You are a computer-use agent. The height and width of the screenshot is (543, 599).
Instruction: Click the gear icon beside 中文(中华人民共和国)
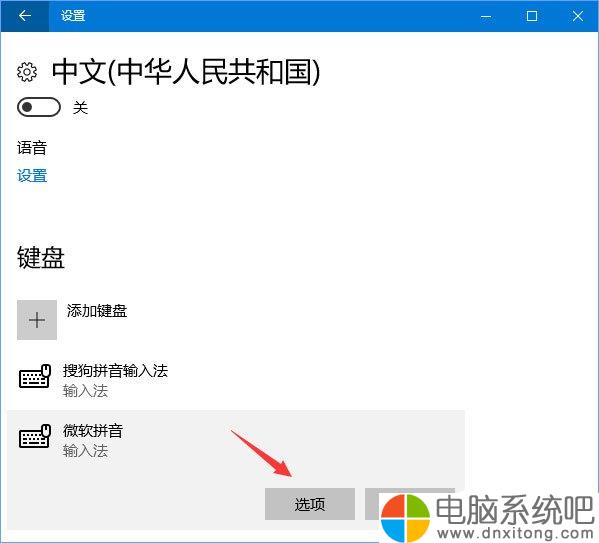27,71
